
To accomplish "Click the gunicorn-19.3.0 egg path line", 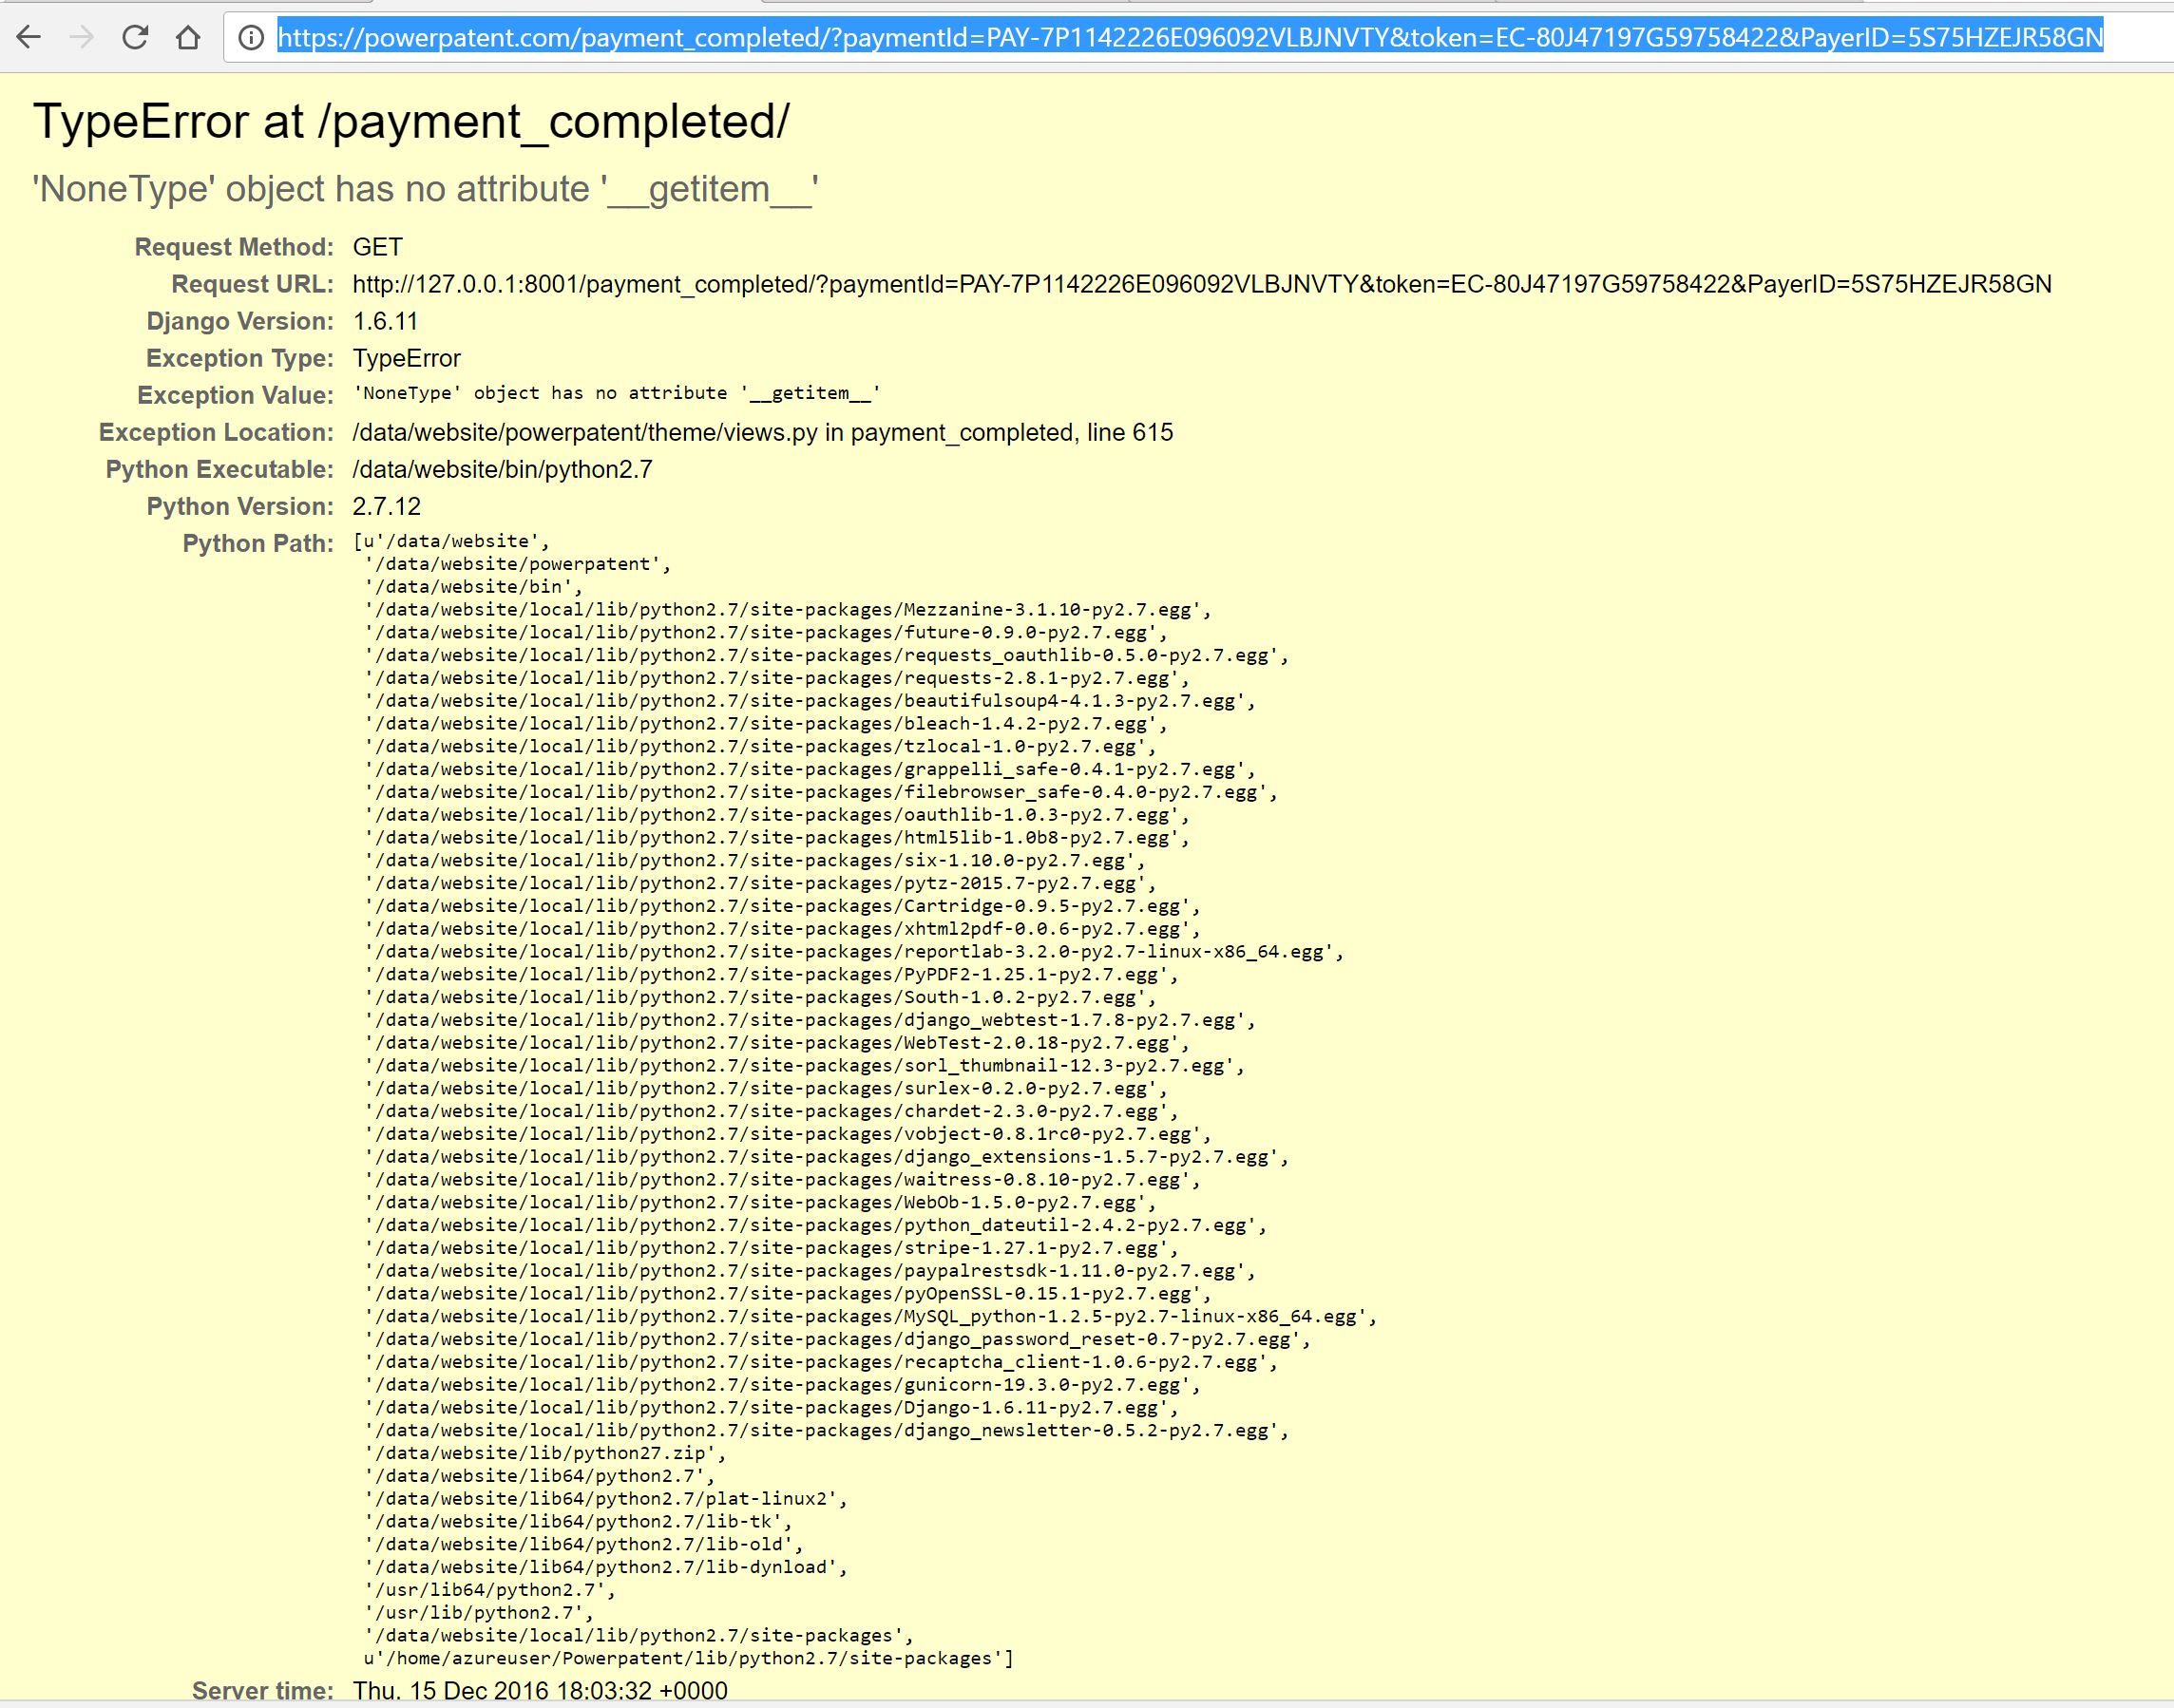I will (782, 1386).
